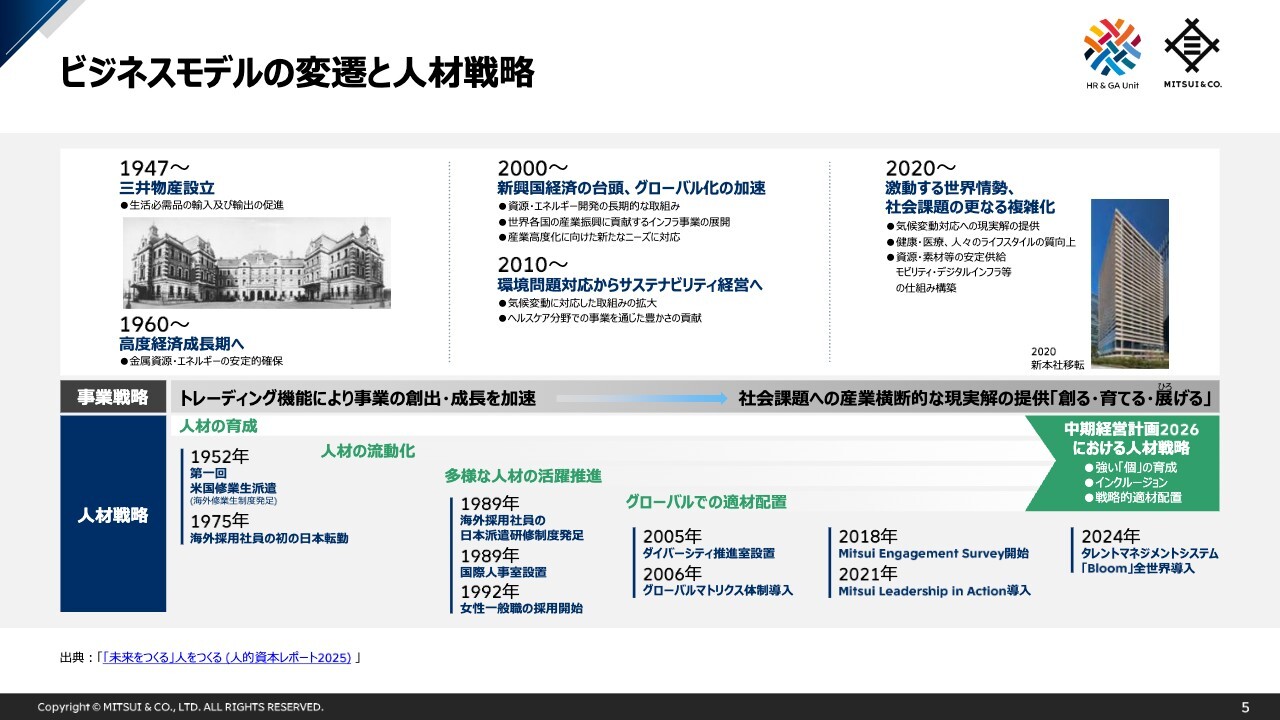Click the blue gradient arrow in strategy bar
The image size is (1280, 720).
pyautogui.click(x=640, y=398)
